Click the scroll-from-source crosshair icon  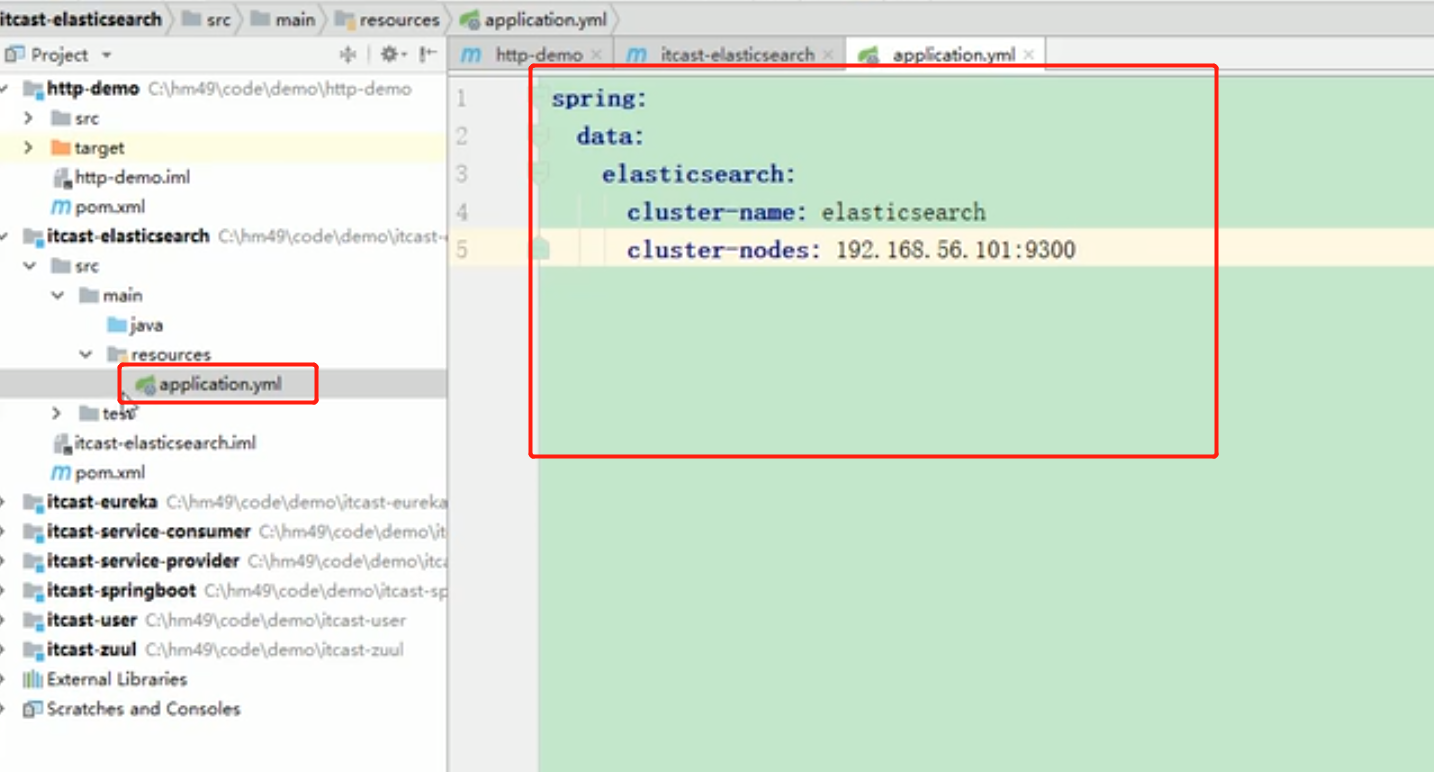[348, 55]
